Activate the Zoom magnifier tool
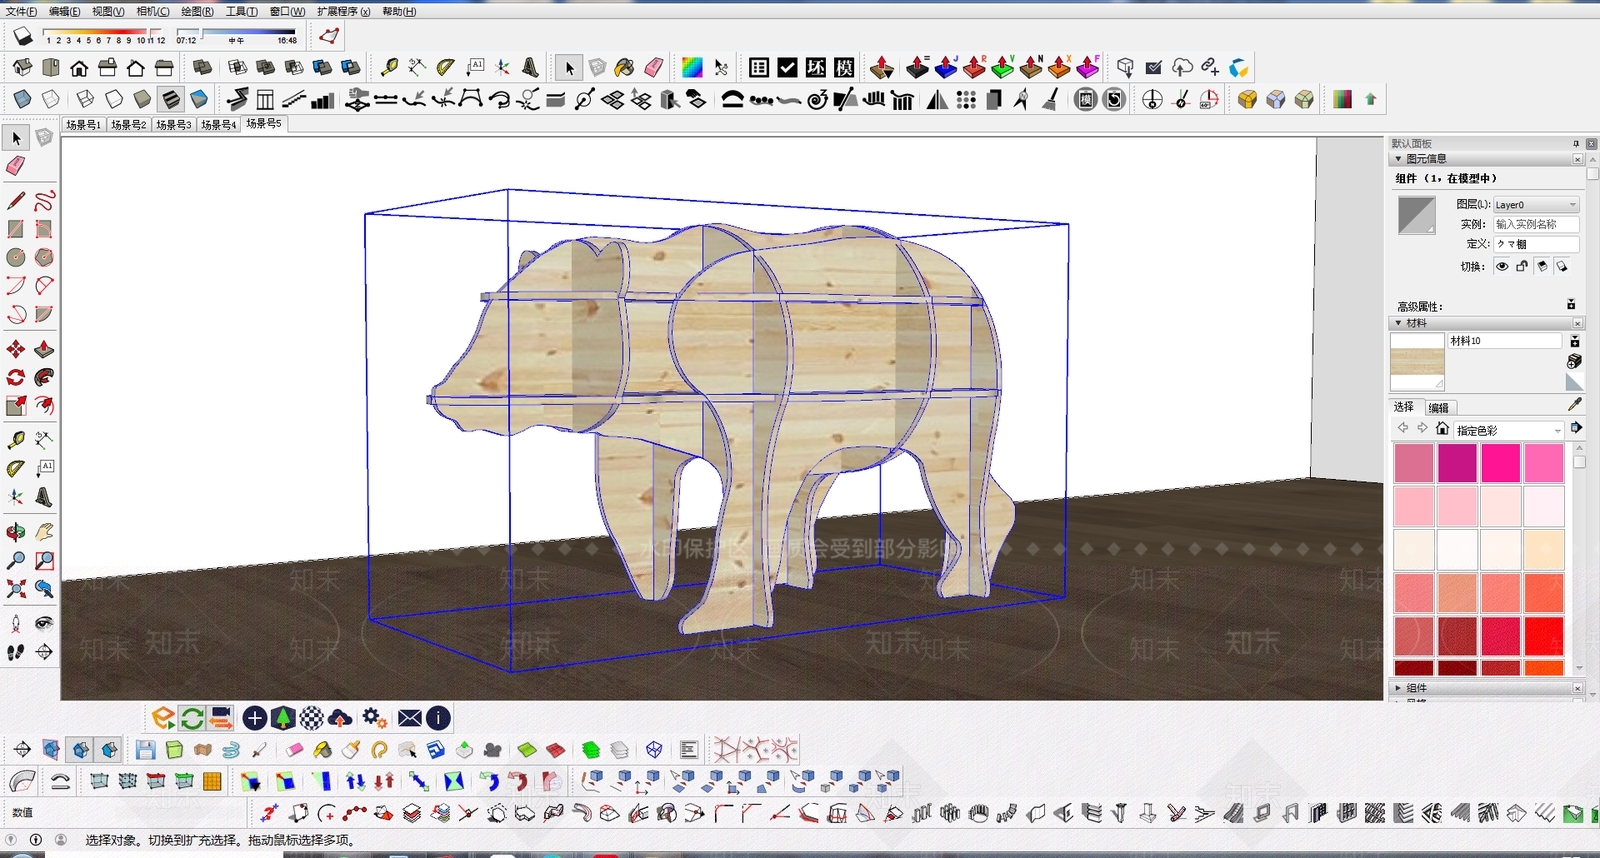1600x858 pixels. coord(16,561)
